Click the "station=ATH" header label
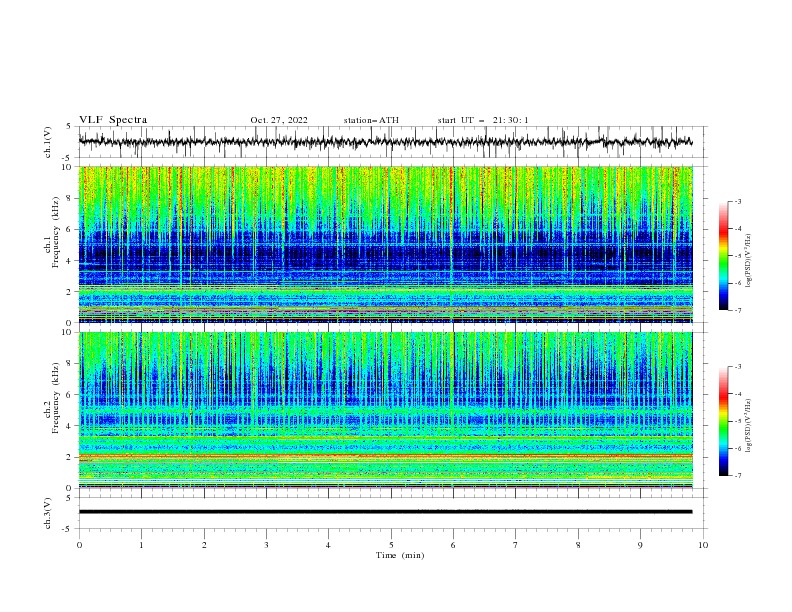 (x=371, y=120)
